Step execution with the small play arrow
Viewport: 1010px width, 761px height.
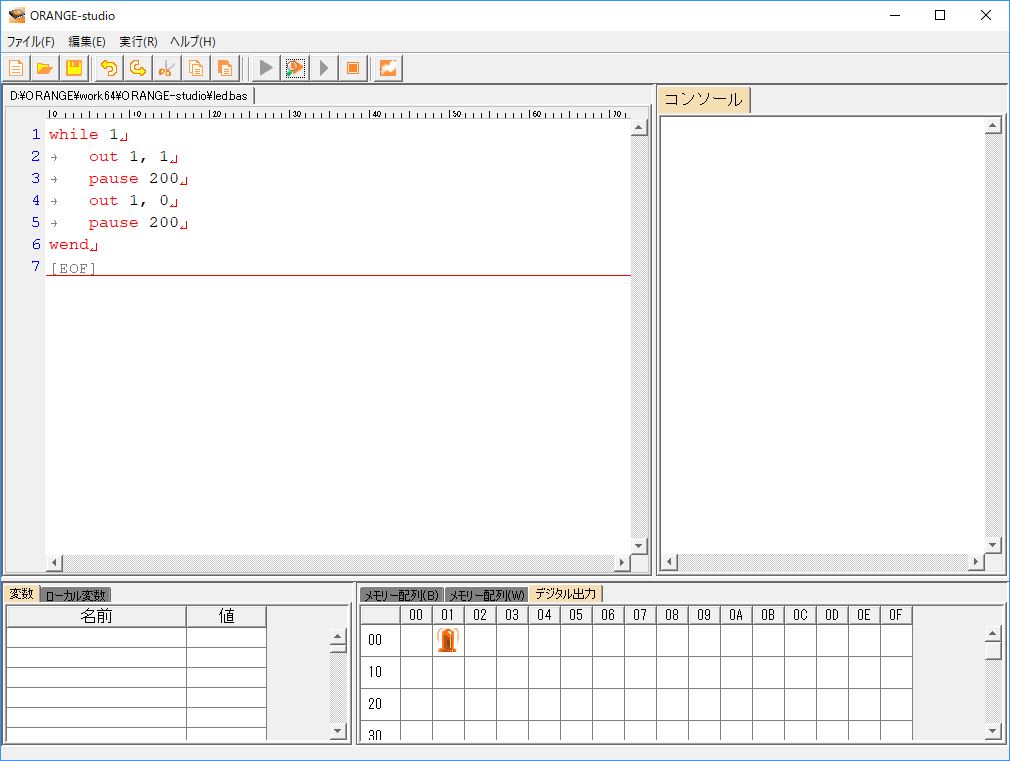(x=324, y=68)
